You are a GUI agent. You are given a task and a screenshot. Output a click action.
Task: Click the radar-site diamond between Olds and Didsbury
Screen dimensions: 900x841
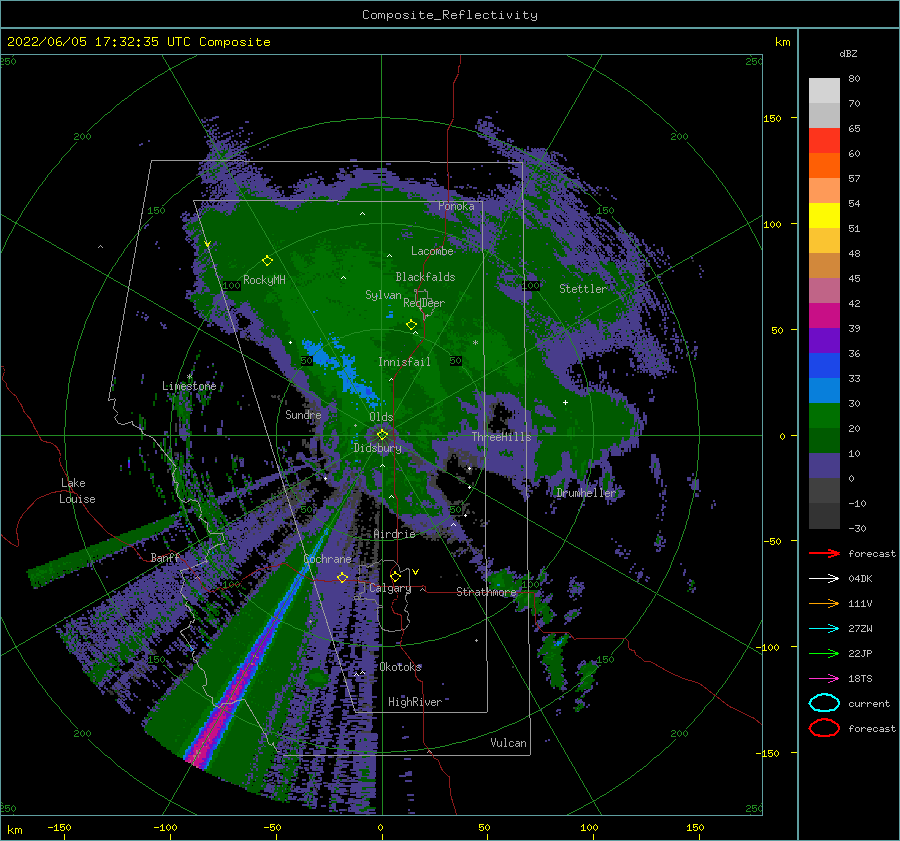382,435
